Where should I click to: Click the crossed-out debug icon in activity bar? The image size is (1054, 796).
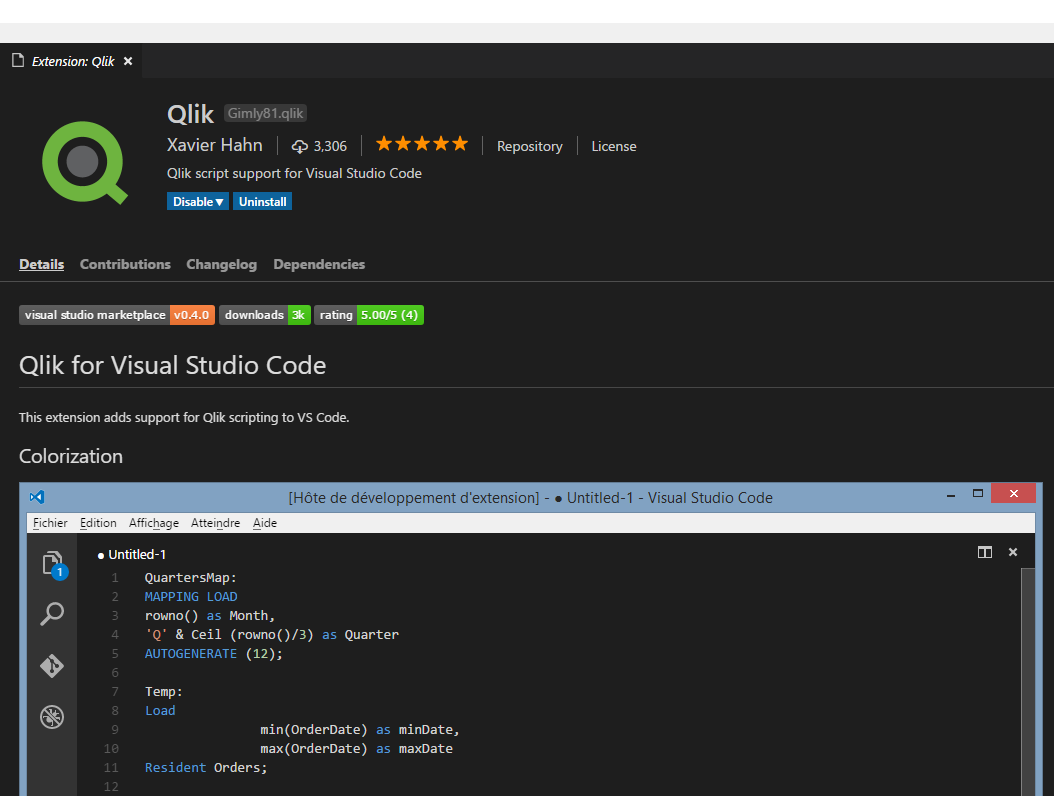tap(52, 716)
